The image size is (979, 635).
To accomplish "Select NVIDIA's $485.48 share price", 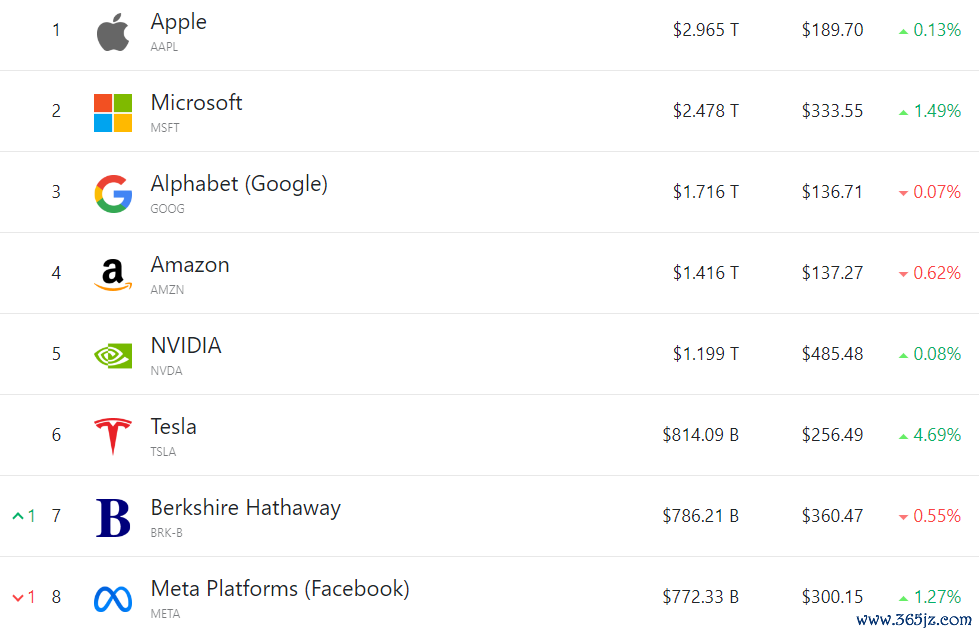I will (832, 354).
